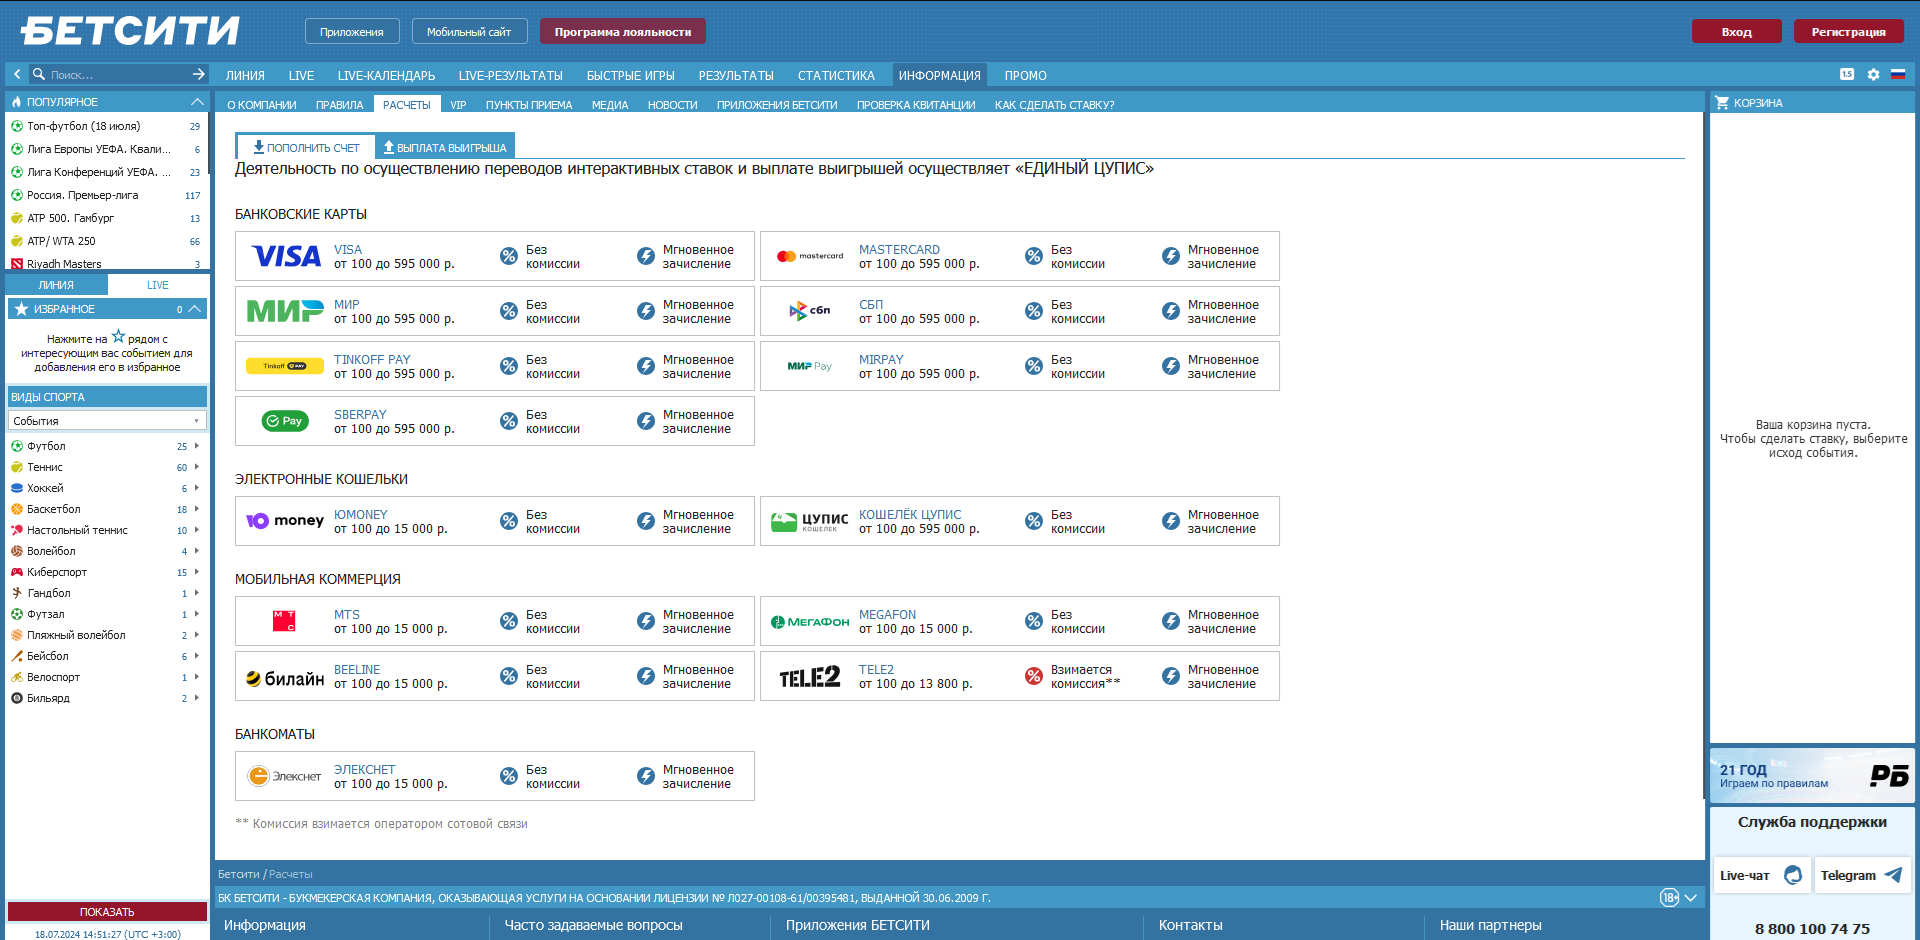Expand the footer license bar chevron
The image size is (1920, 940).
click(1691, 897)
